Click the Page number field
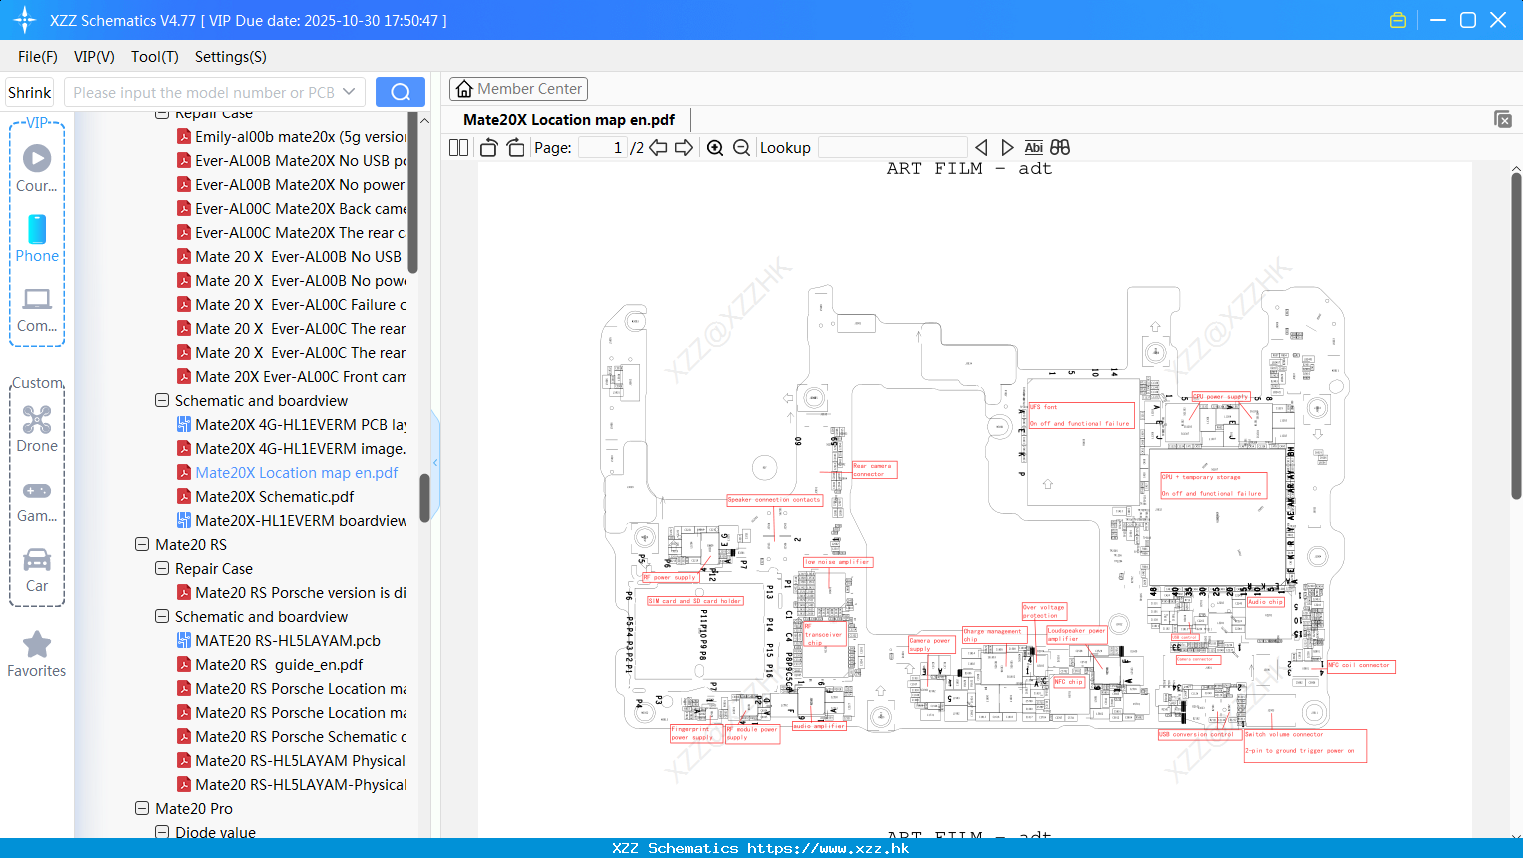 pos(602,147)
